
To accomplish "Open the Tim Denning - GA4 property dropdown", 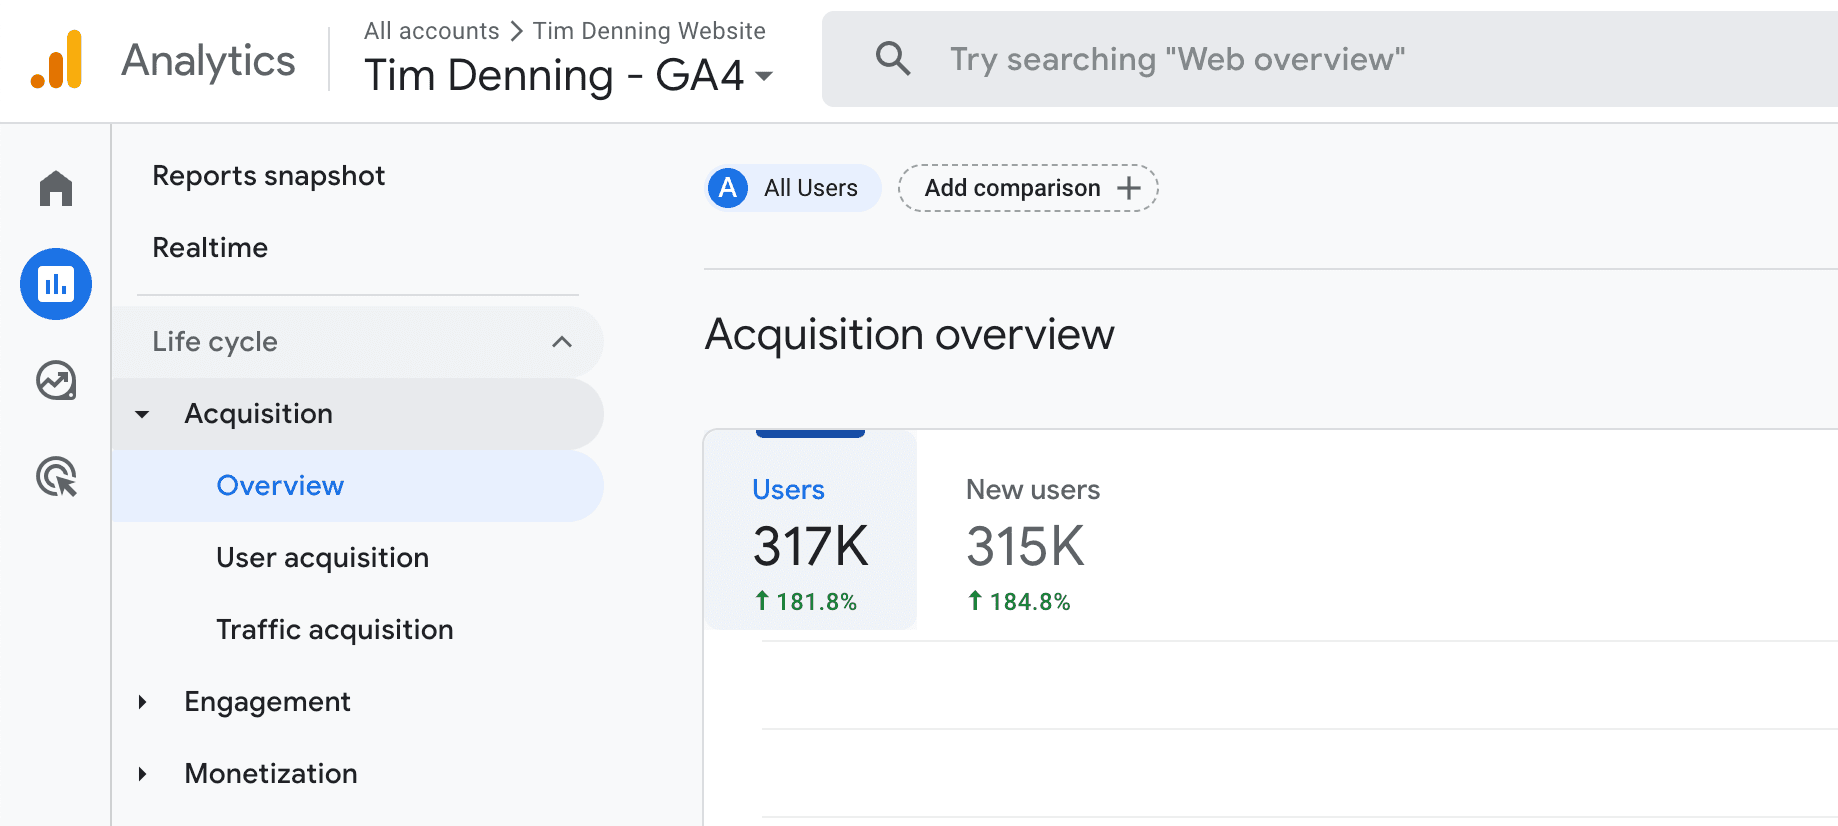I will click(x=568, y=75).
